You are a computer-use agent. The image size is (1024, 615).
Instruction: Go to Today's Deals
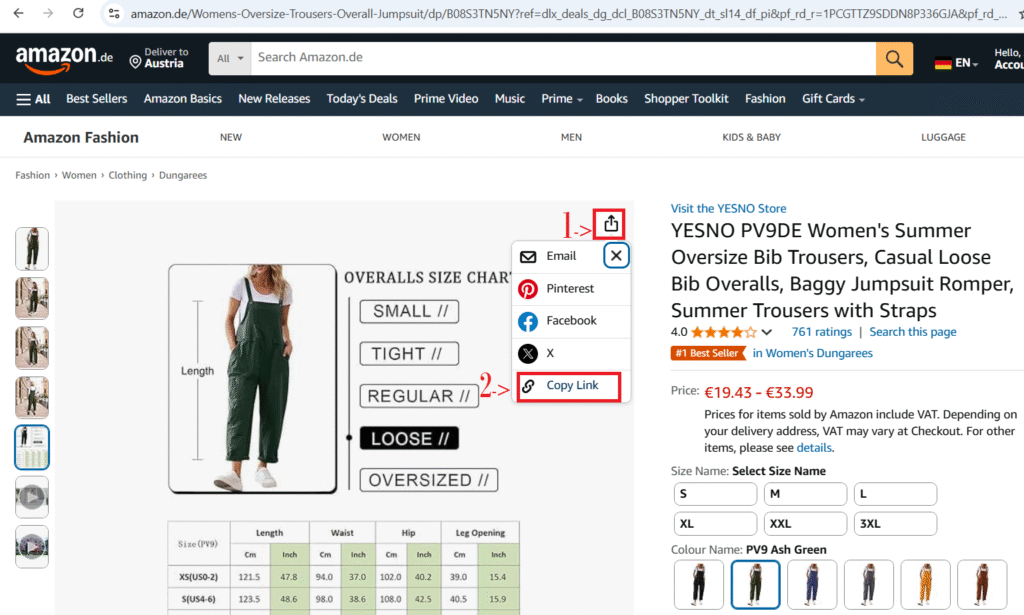(x=362, y=99)
